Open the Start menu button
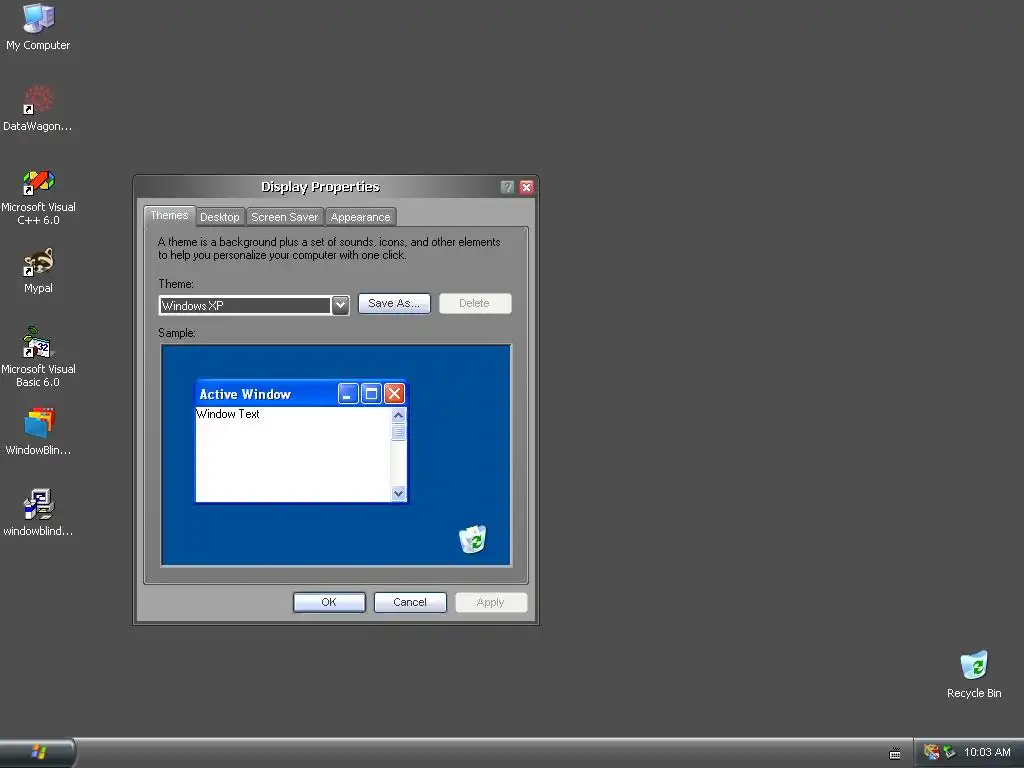 click(38, 752)
